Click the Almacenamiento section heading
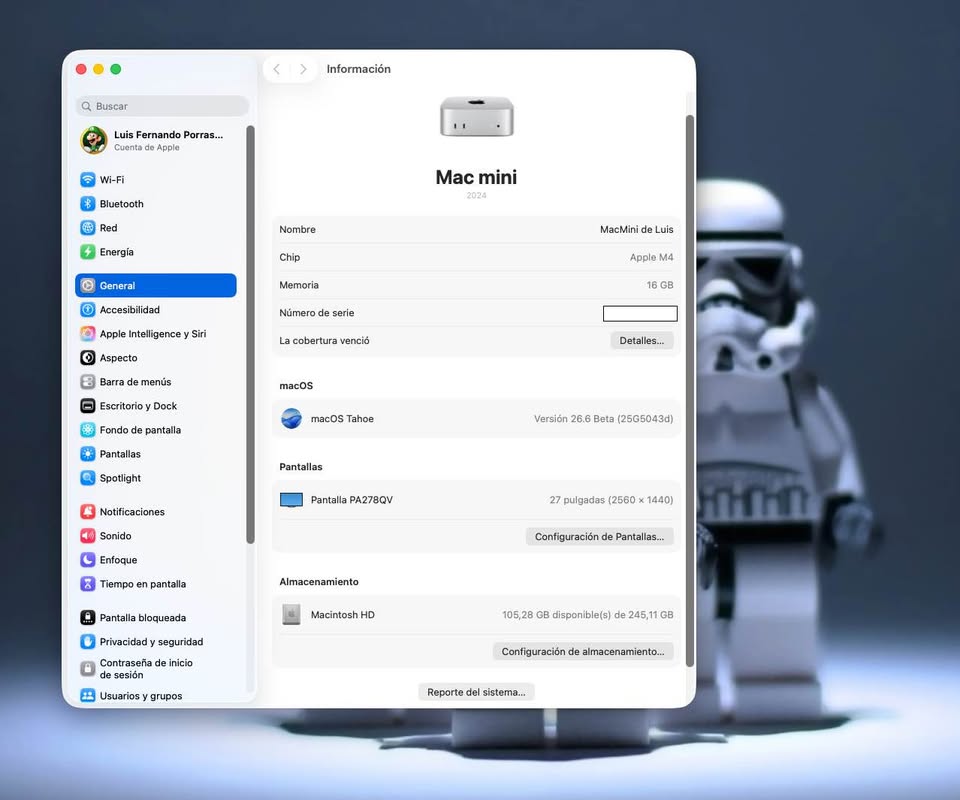This screenshot has height=800, width=960. pos(319,581)
